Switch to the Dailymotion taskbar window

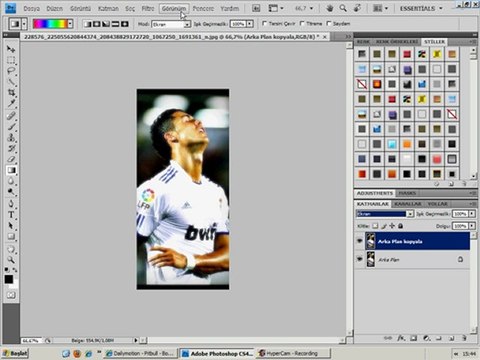(x=142, y=353)
